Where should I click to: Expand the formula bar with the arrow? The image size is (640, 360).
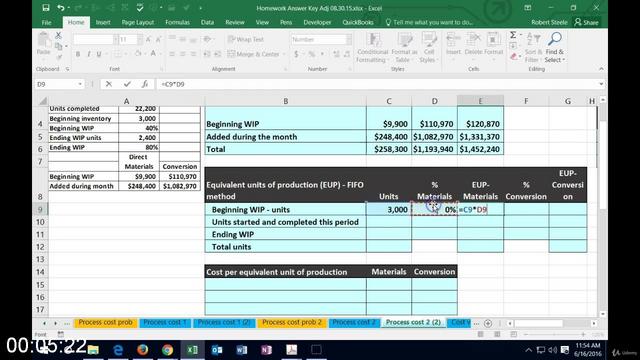(x=601, y=84)
